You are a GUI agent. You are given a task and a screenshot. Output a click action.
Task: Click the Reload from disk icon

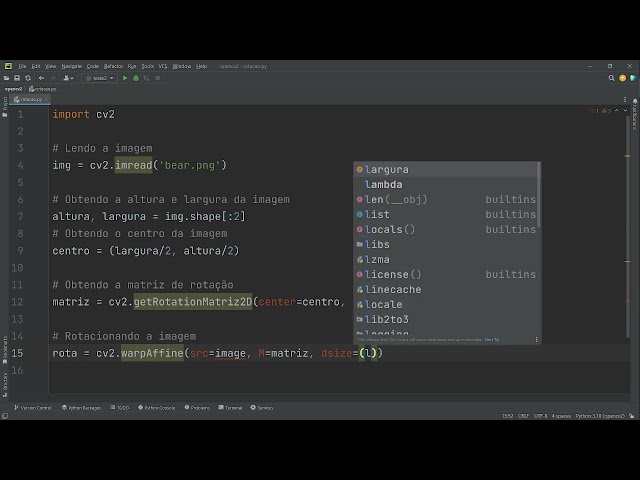pyautogui.click(x=28, y=78)
